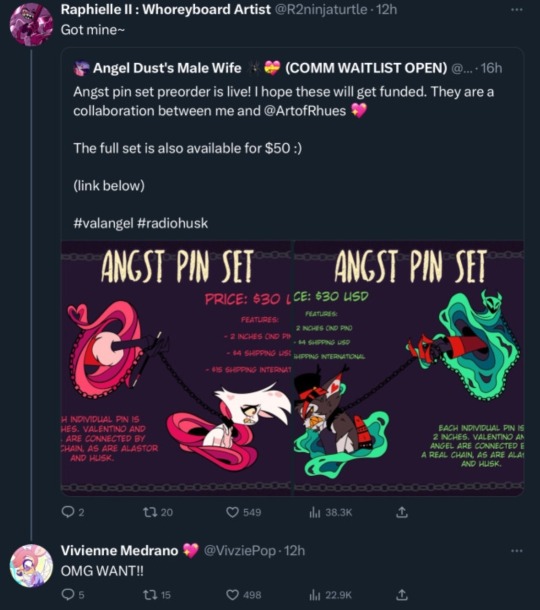The width and height of the screenshot is (540, 610).
Task: View 22.9K views stats on VivziePop reply
Action: (x=330, y=595)
